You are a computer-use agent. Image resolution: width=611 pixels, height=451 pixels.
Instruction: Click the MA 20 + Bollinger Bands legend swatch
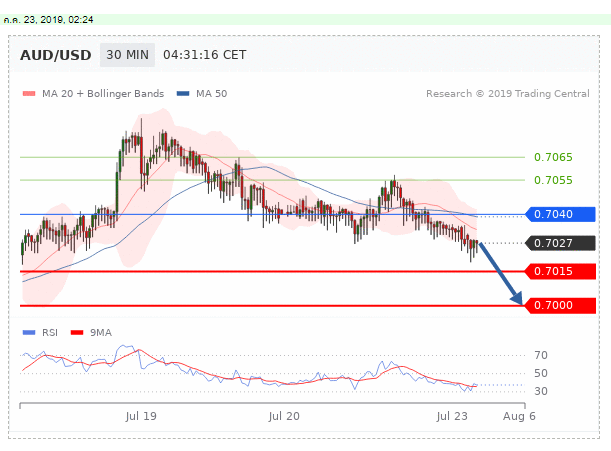click(29, 94)
